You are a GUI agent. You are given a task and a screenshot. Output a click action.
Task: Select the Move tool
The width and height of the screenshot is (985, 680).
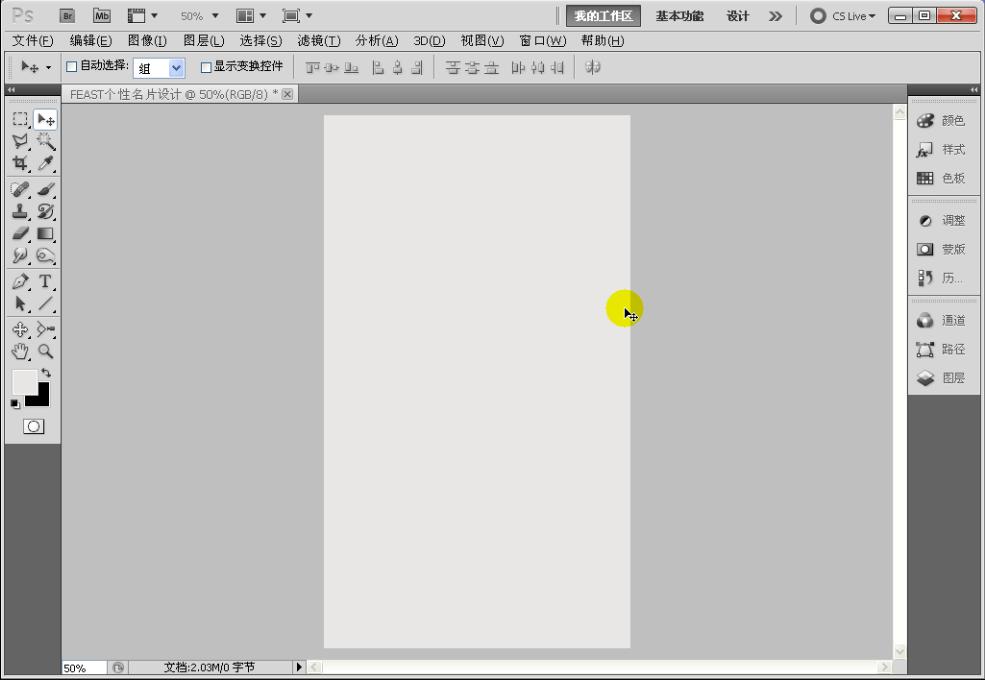[x=44, y=118]
